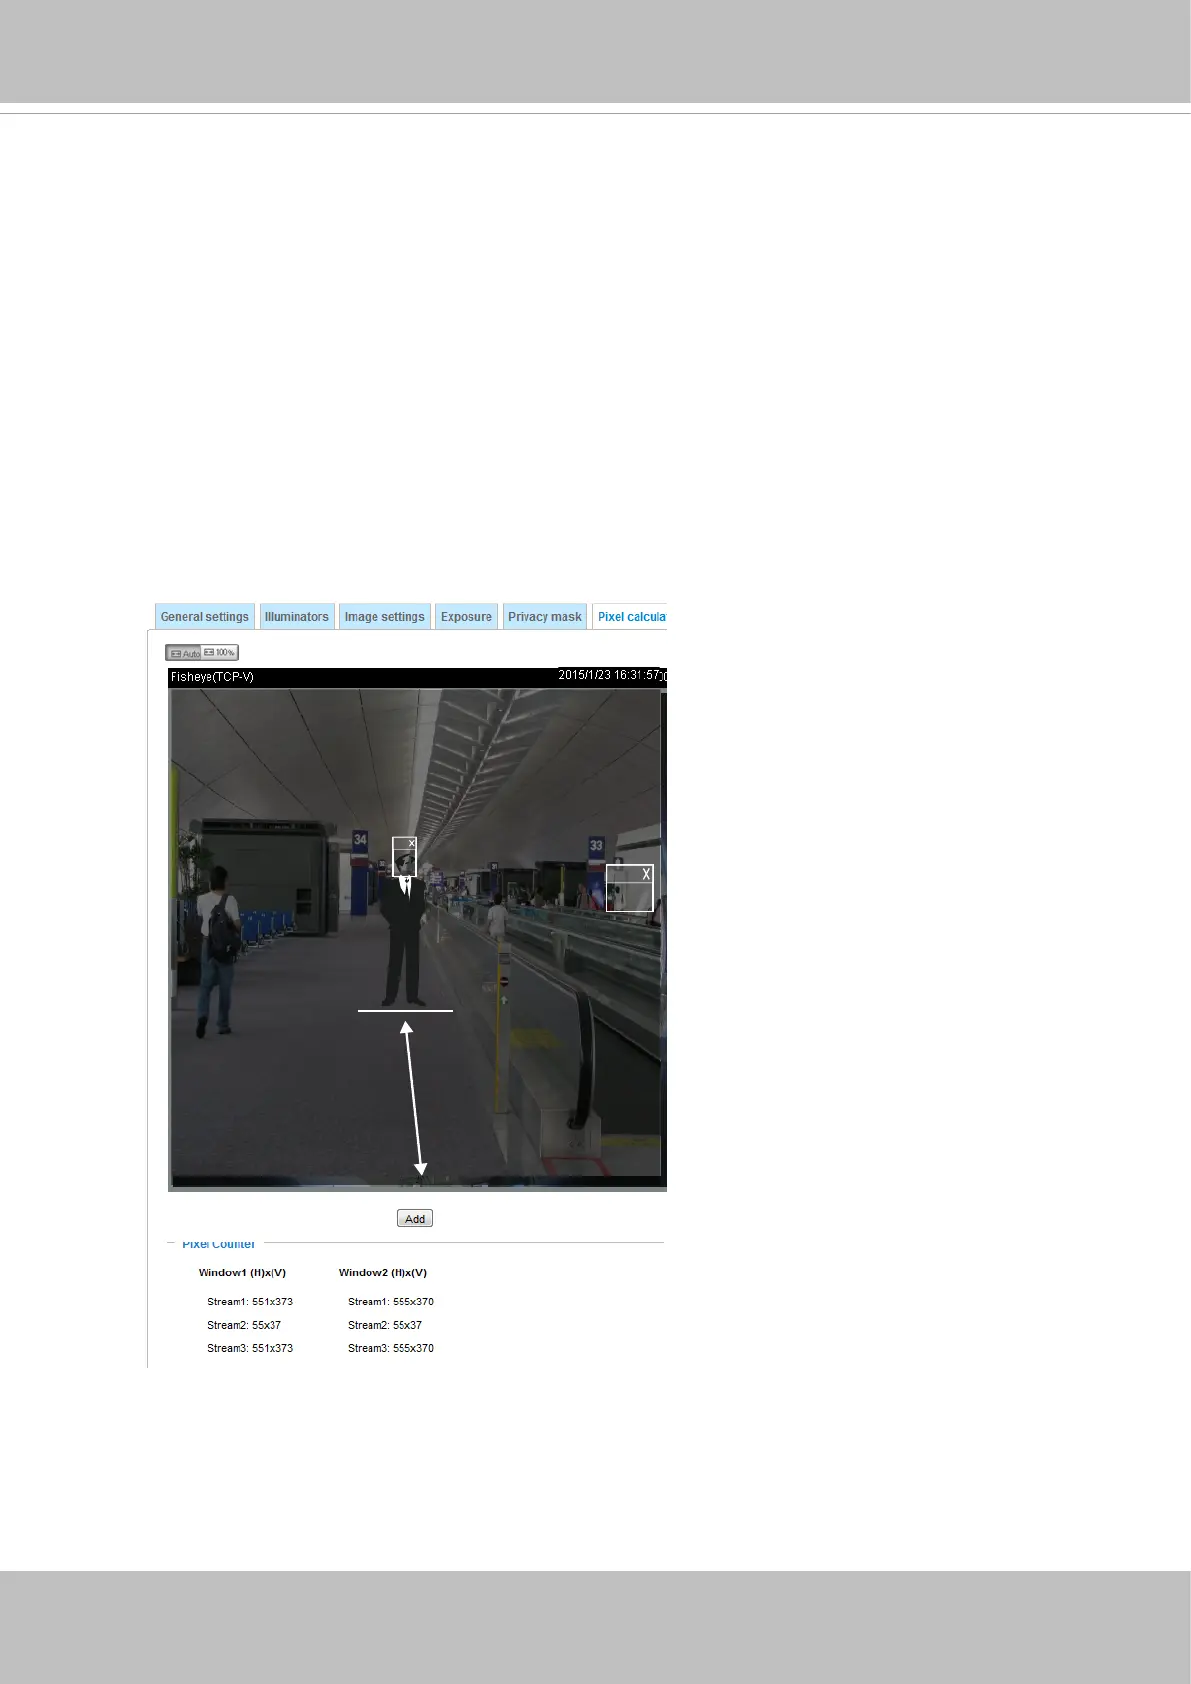Click the Add button
Image resolution: width=1191 pixels, height=1684 pixels.
pyautogui.click(x=415, y=1218)
